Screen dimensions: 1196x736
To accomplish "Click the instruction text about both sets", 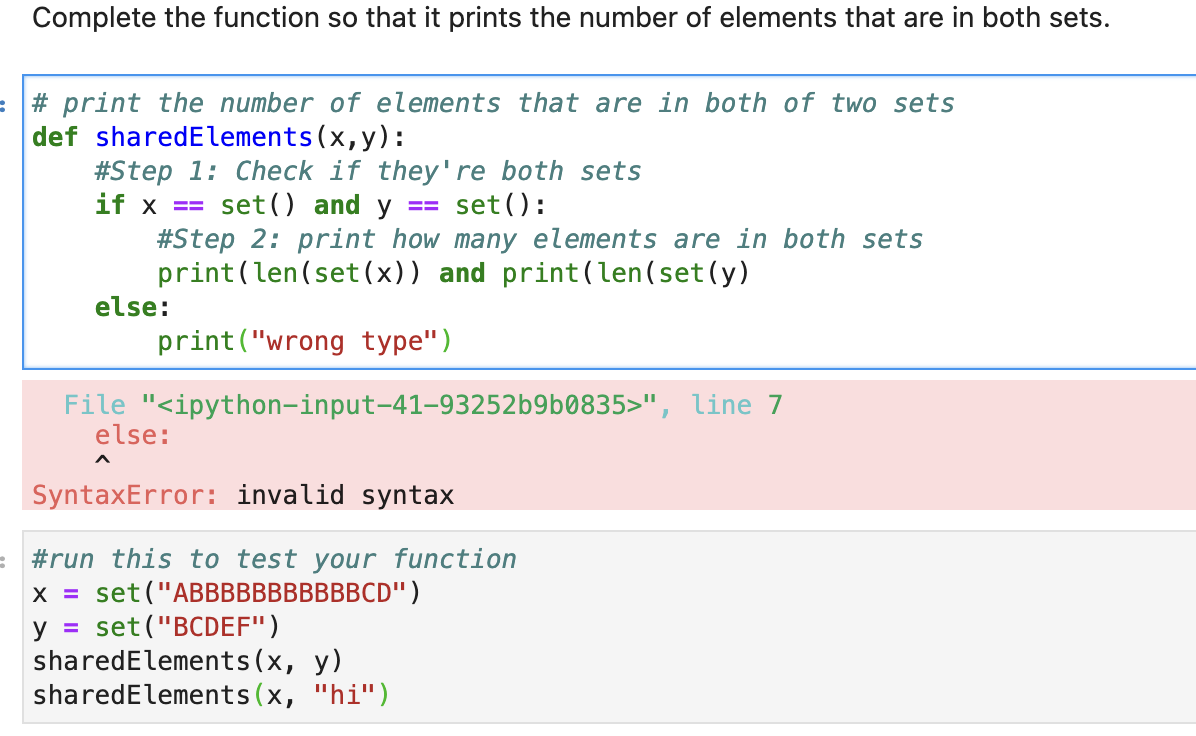I will coord(571,18).
